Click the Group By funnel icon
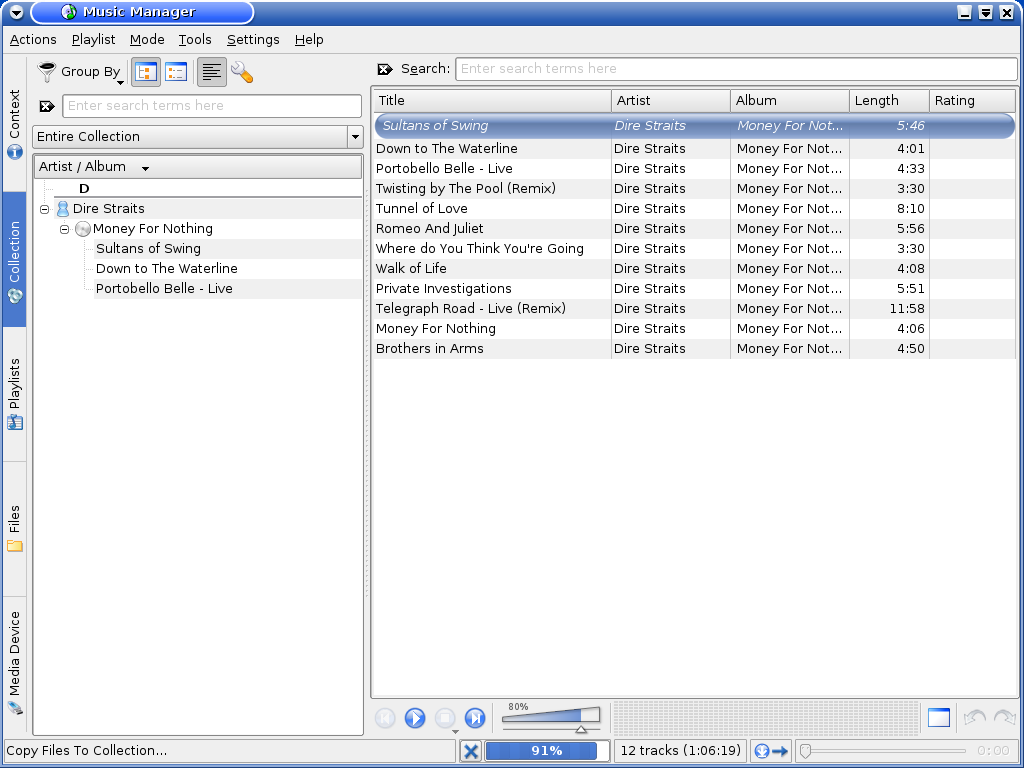The height and width of the screenshot is (768, 1024). [x=47, y=71]
